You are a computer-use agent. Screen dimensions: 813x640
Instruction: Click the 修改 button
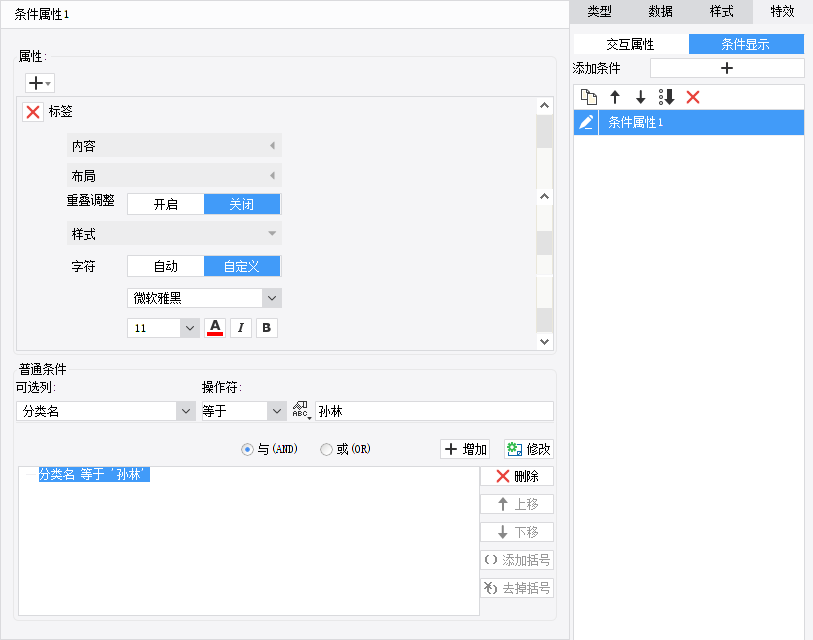pos(529,449)
